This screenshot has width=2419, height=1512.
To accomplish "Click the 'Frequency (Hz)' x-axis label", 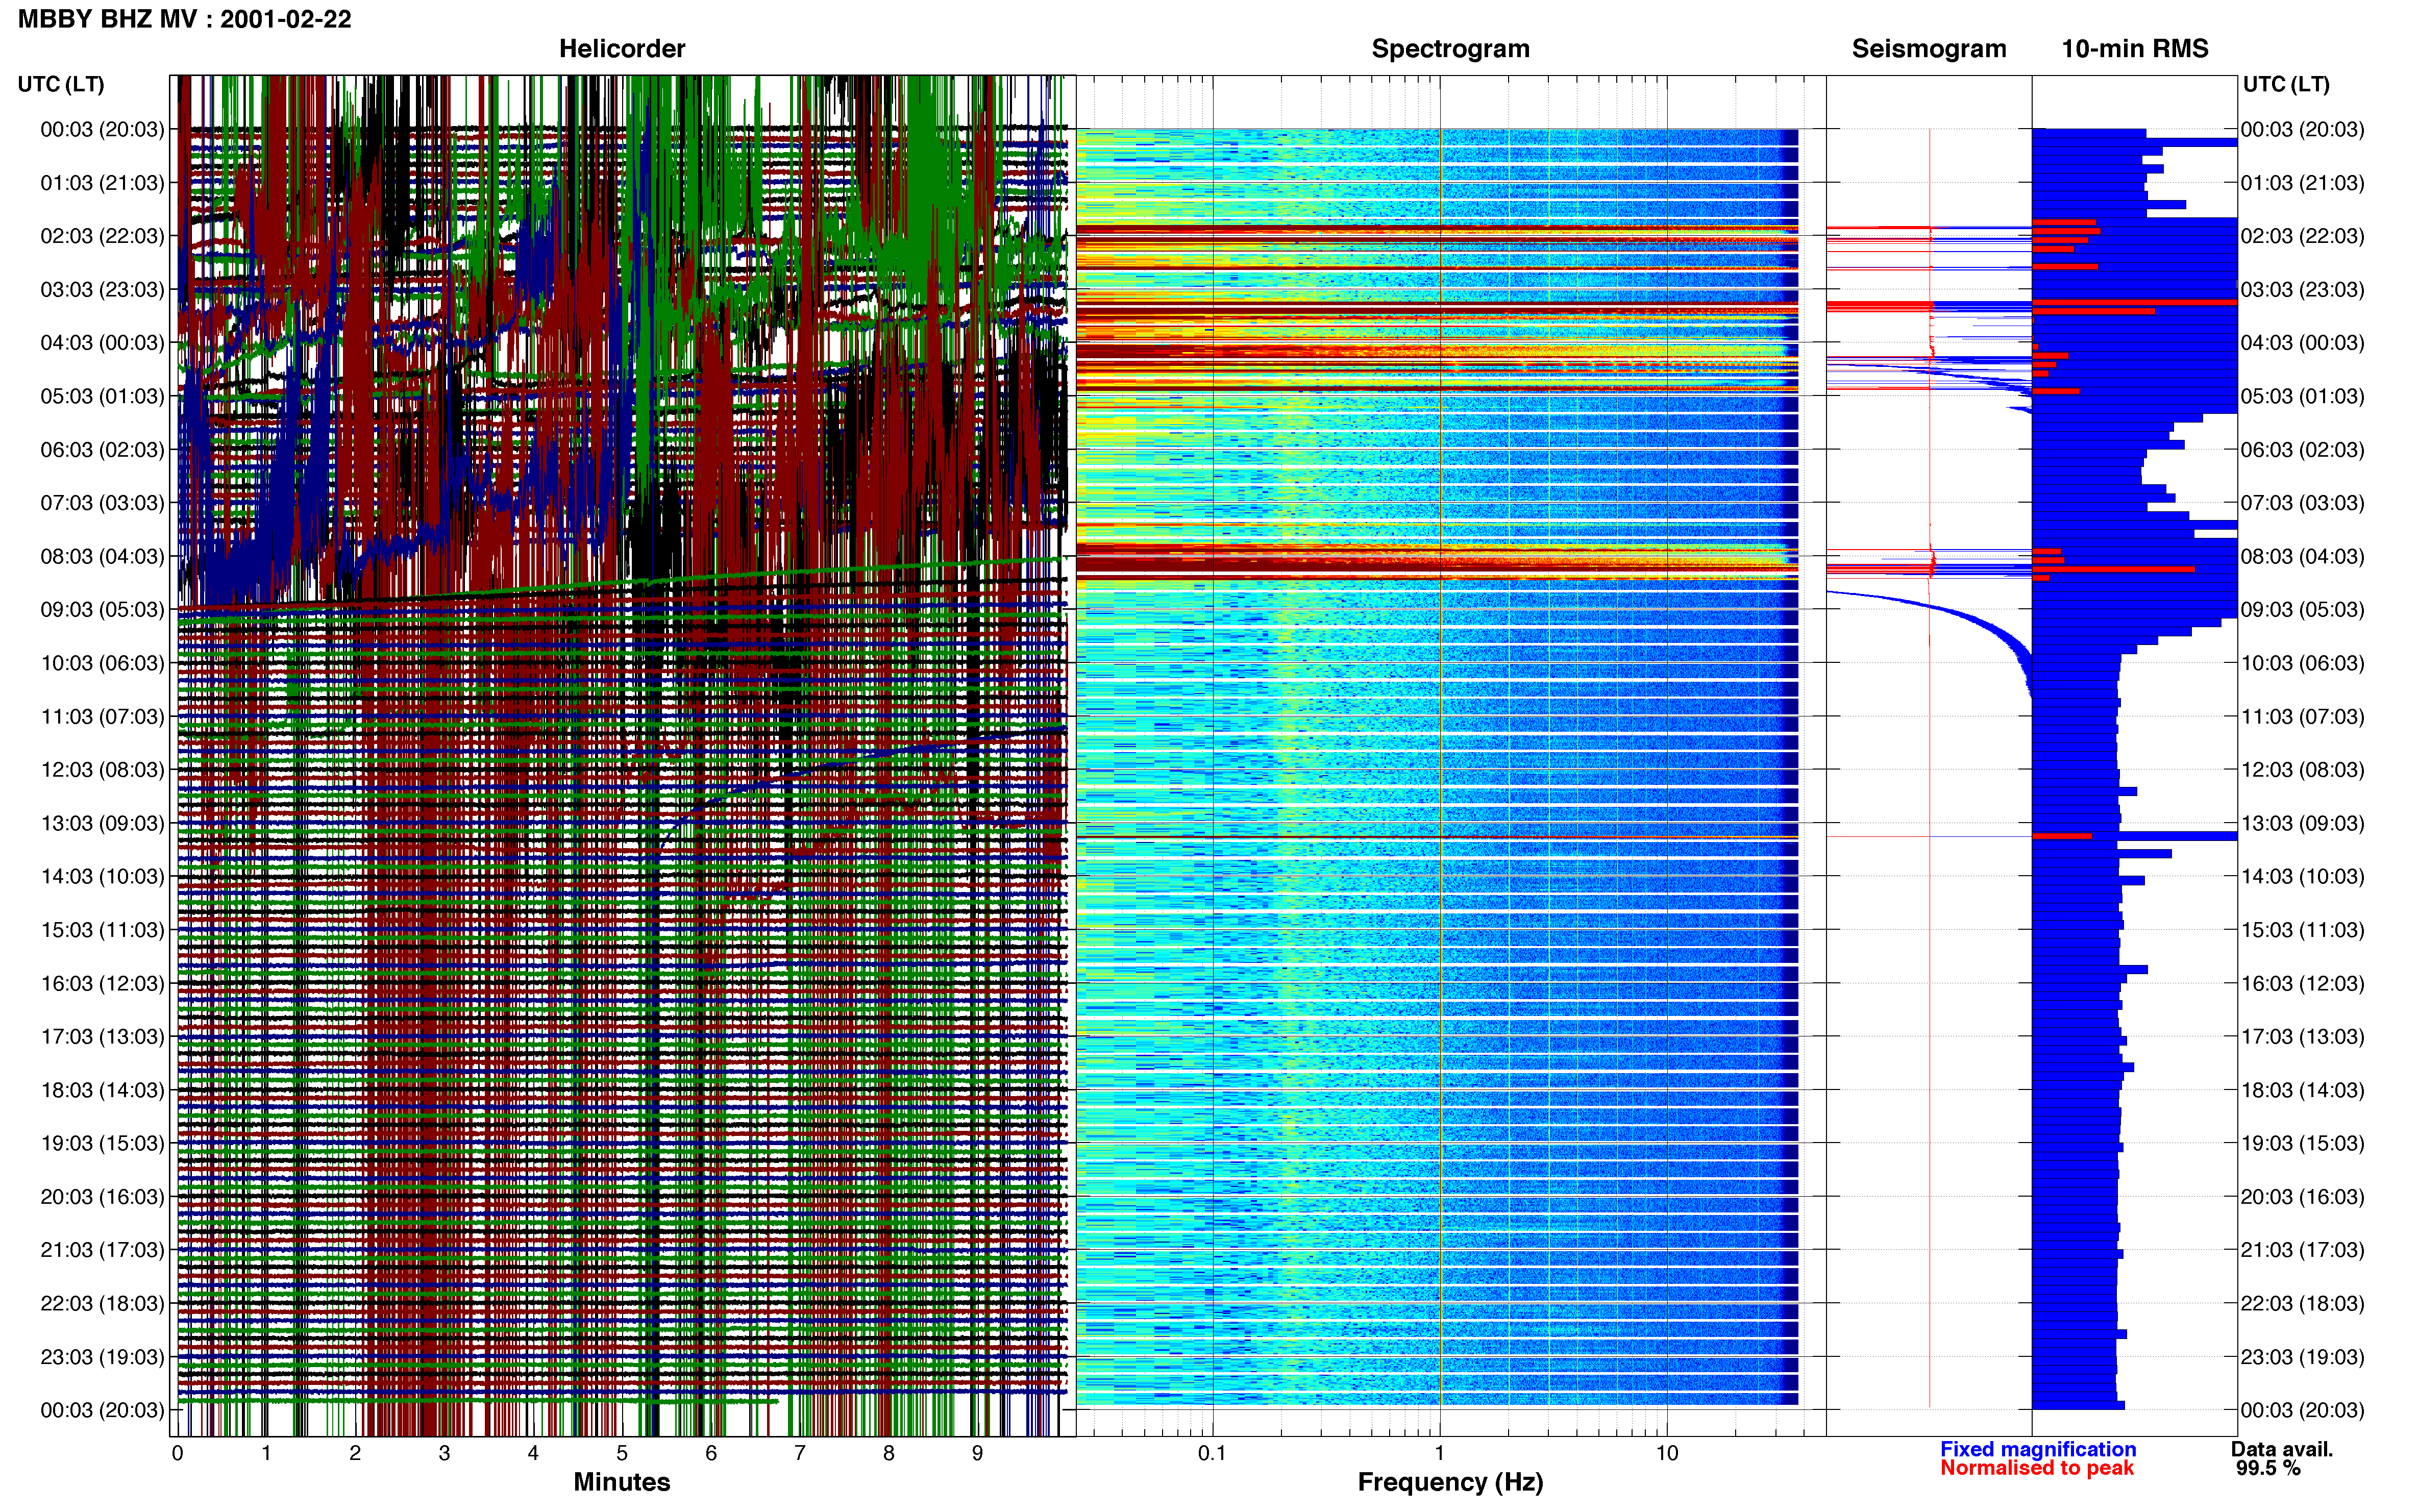I will coord(1450,1482).
